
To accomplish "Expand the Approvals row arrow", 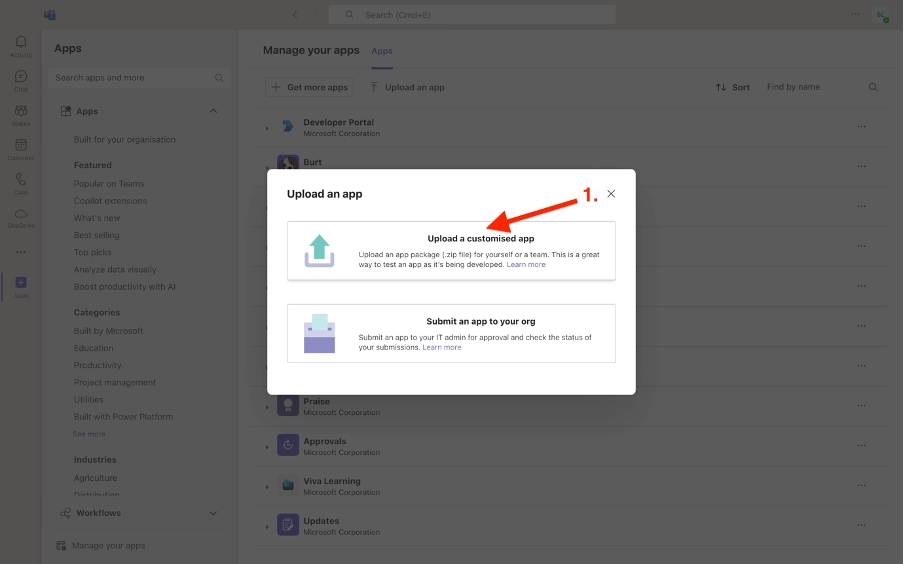I will (x=267, y=447).
